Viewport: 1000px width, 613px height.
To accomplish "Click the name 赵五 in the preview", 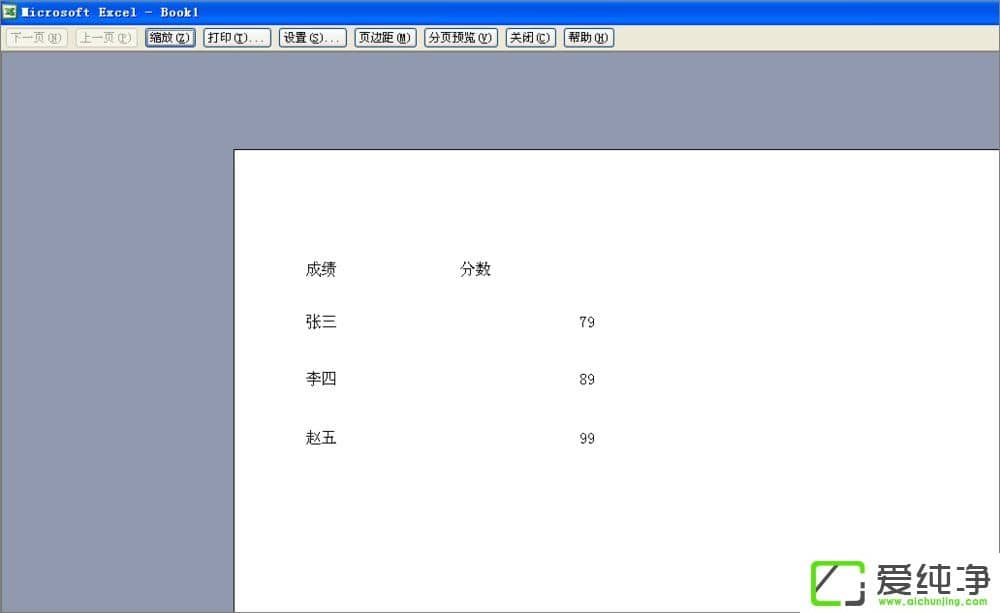I will tap(321, 438).
